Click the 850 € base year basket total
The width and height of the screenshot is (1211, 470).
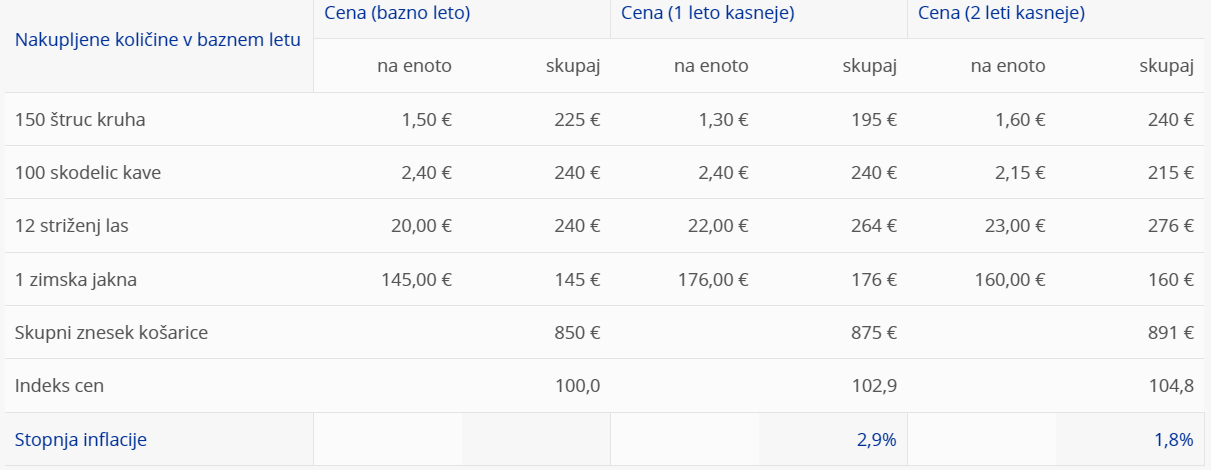point(577,333)
